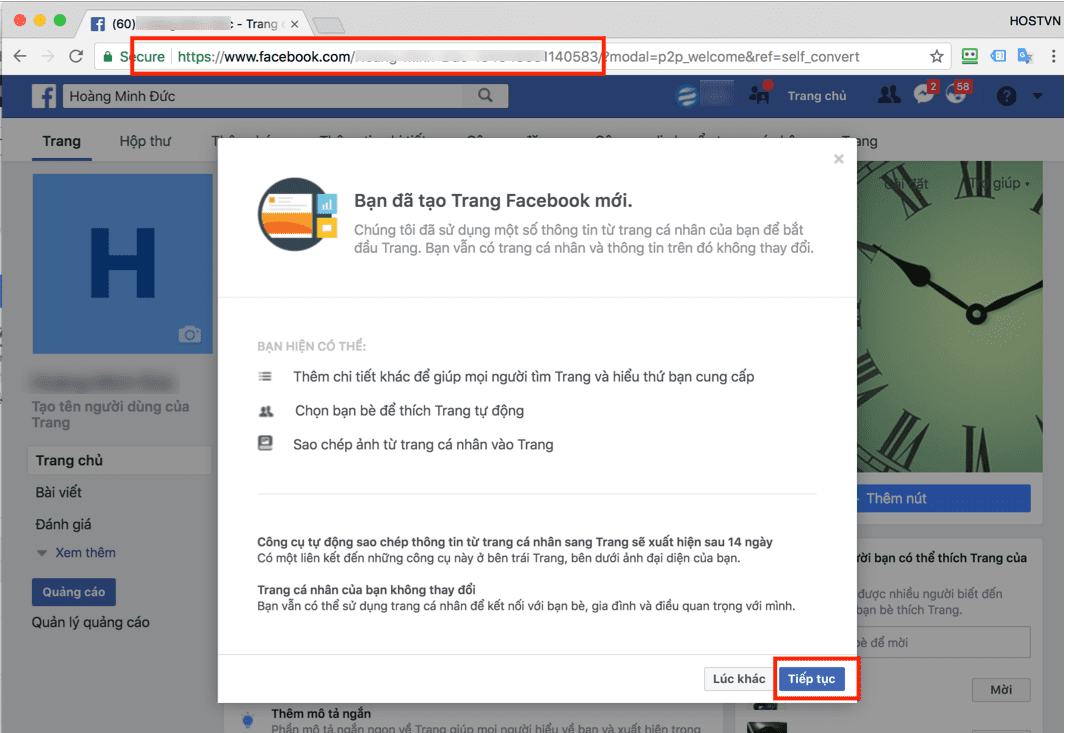Screen dimensions: 1065x733
Task: Open account dropdown arrow in top bar
Action: (1037, 96)
